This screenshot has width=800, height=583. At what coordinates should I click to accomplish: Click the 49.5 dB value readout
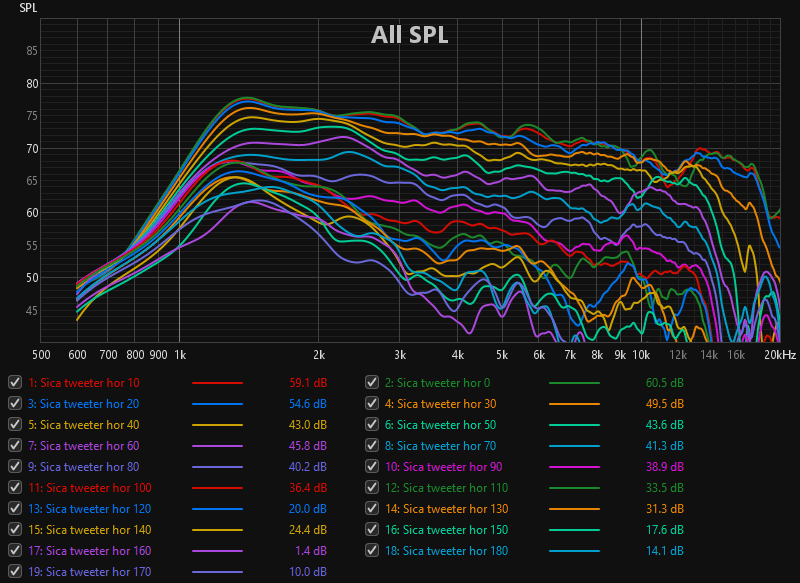[x=664, y=403]
